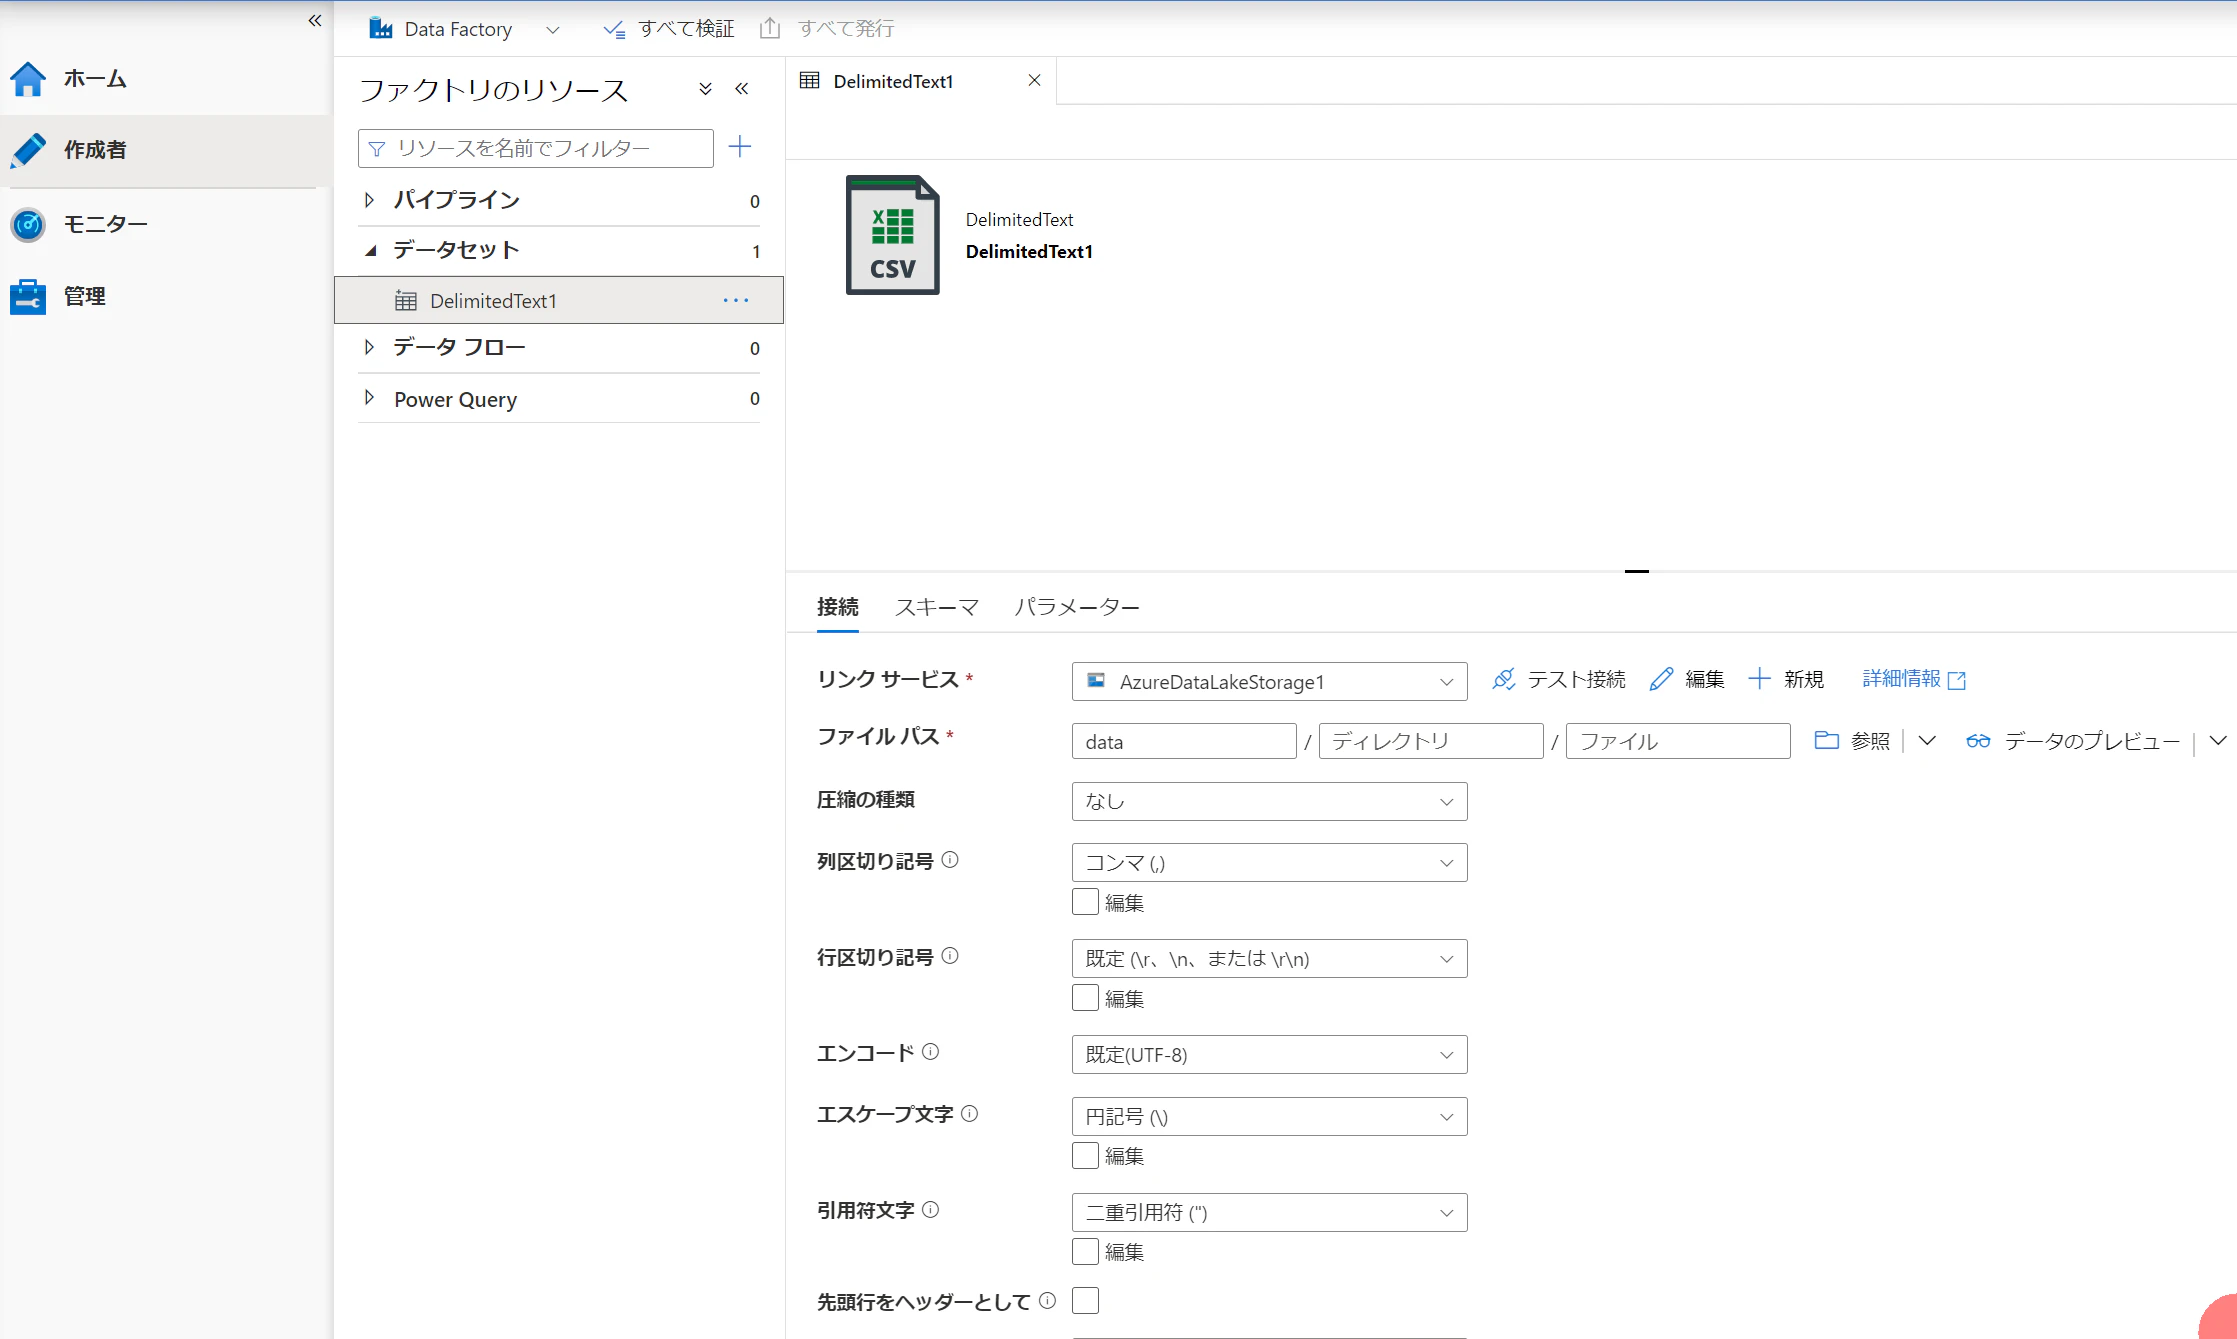Enable 編集 checkbox under エスケープ文字

pos(1085,1155)
